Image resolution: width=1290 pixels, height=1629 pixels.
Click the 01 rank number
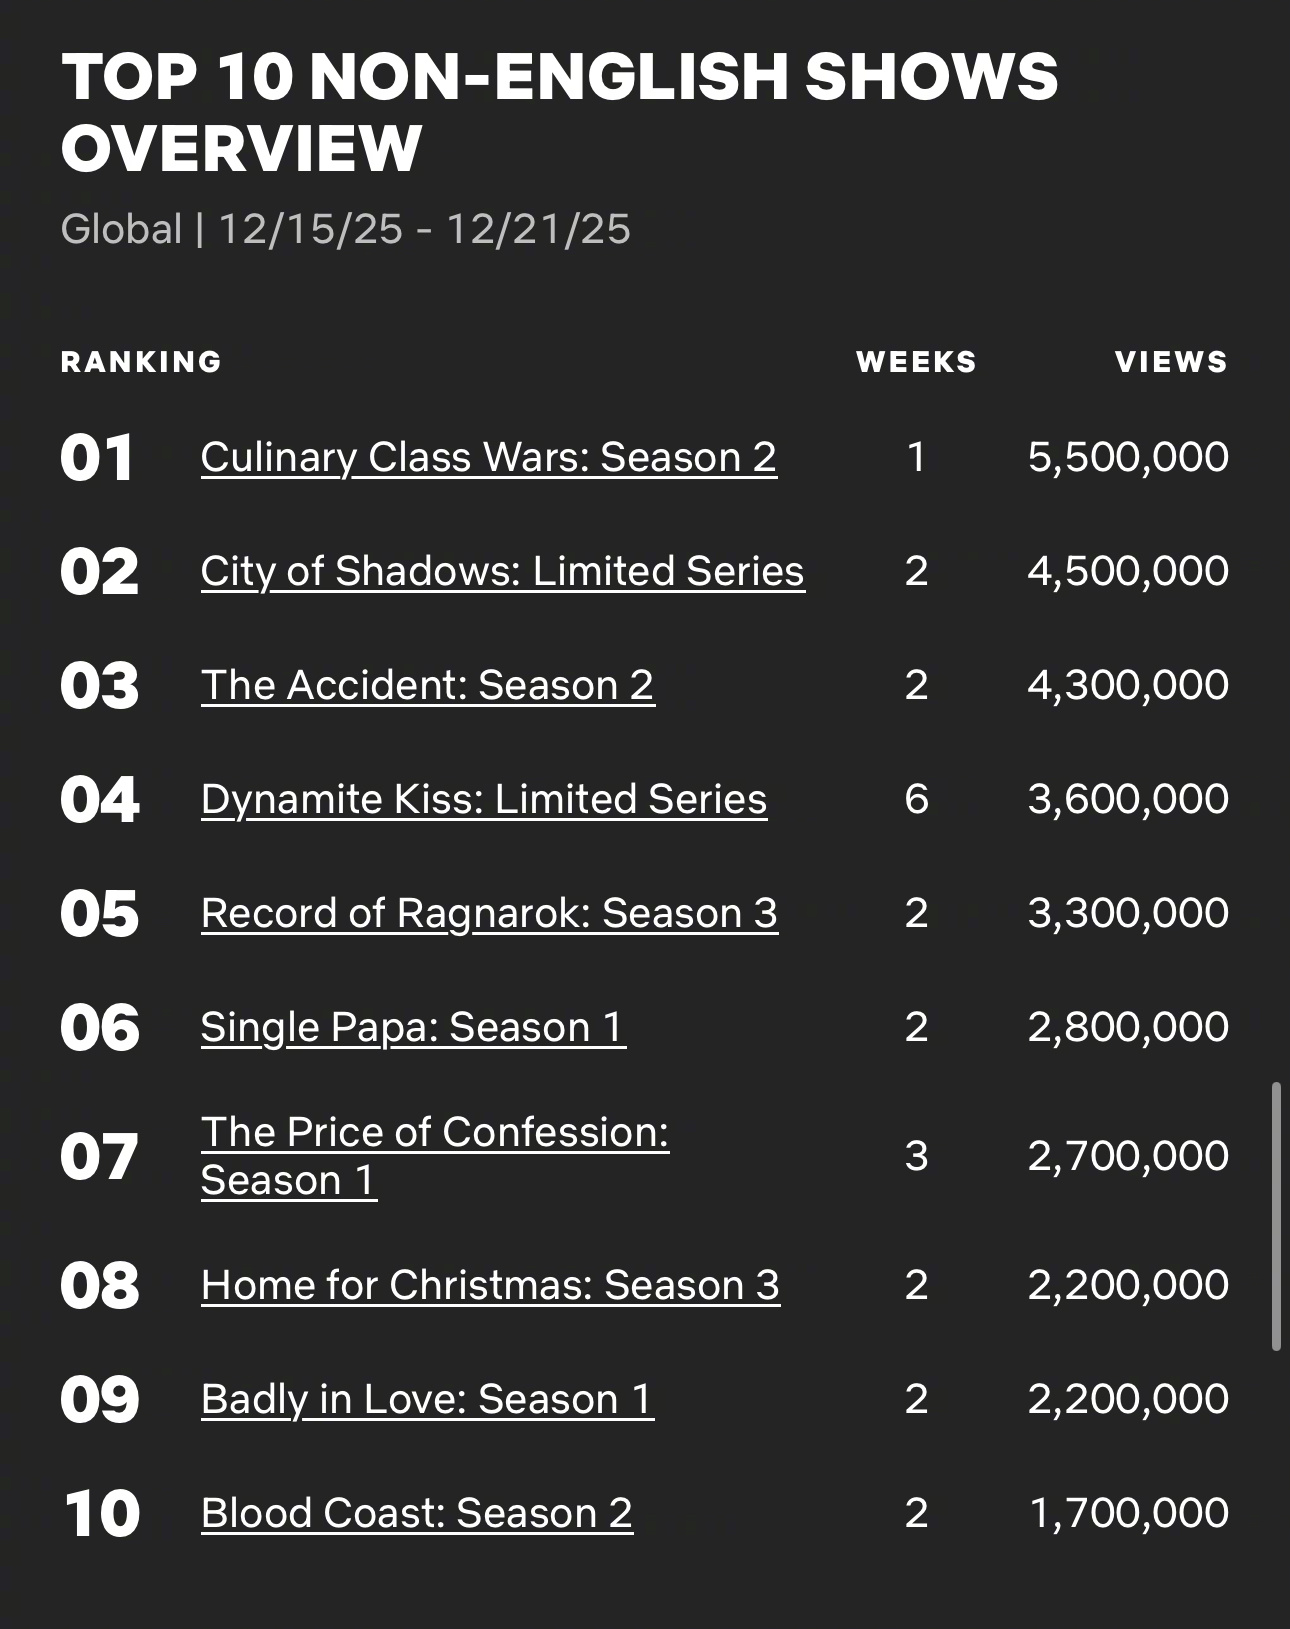coord(97,458)
